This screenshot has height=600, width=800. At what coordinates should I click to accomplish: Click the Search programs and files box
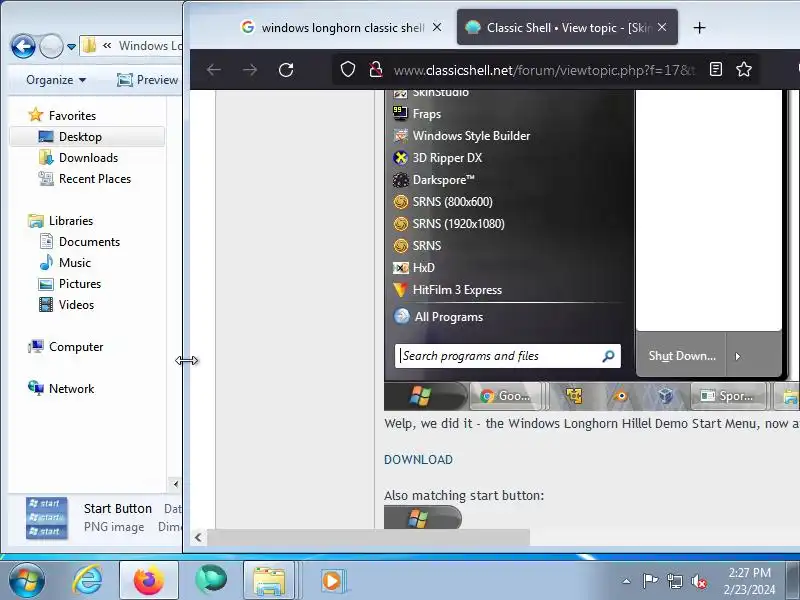tap(508, 356)
